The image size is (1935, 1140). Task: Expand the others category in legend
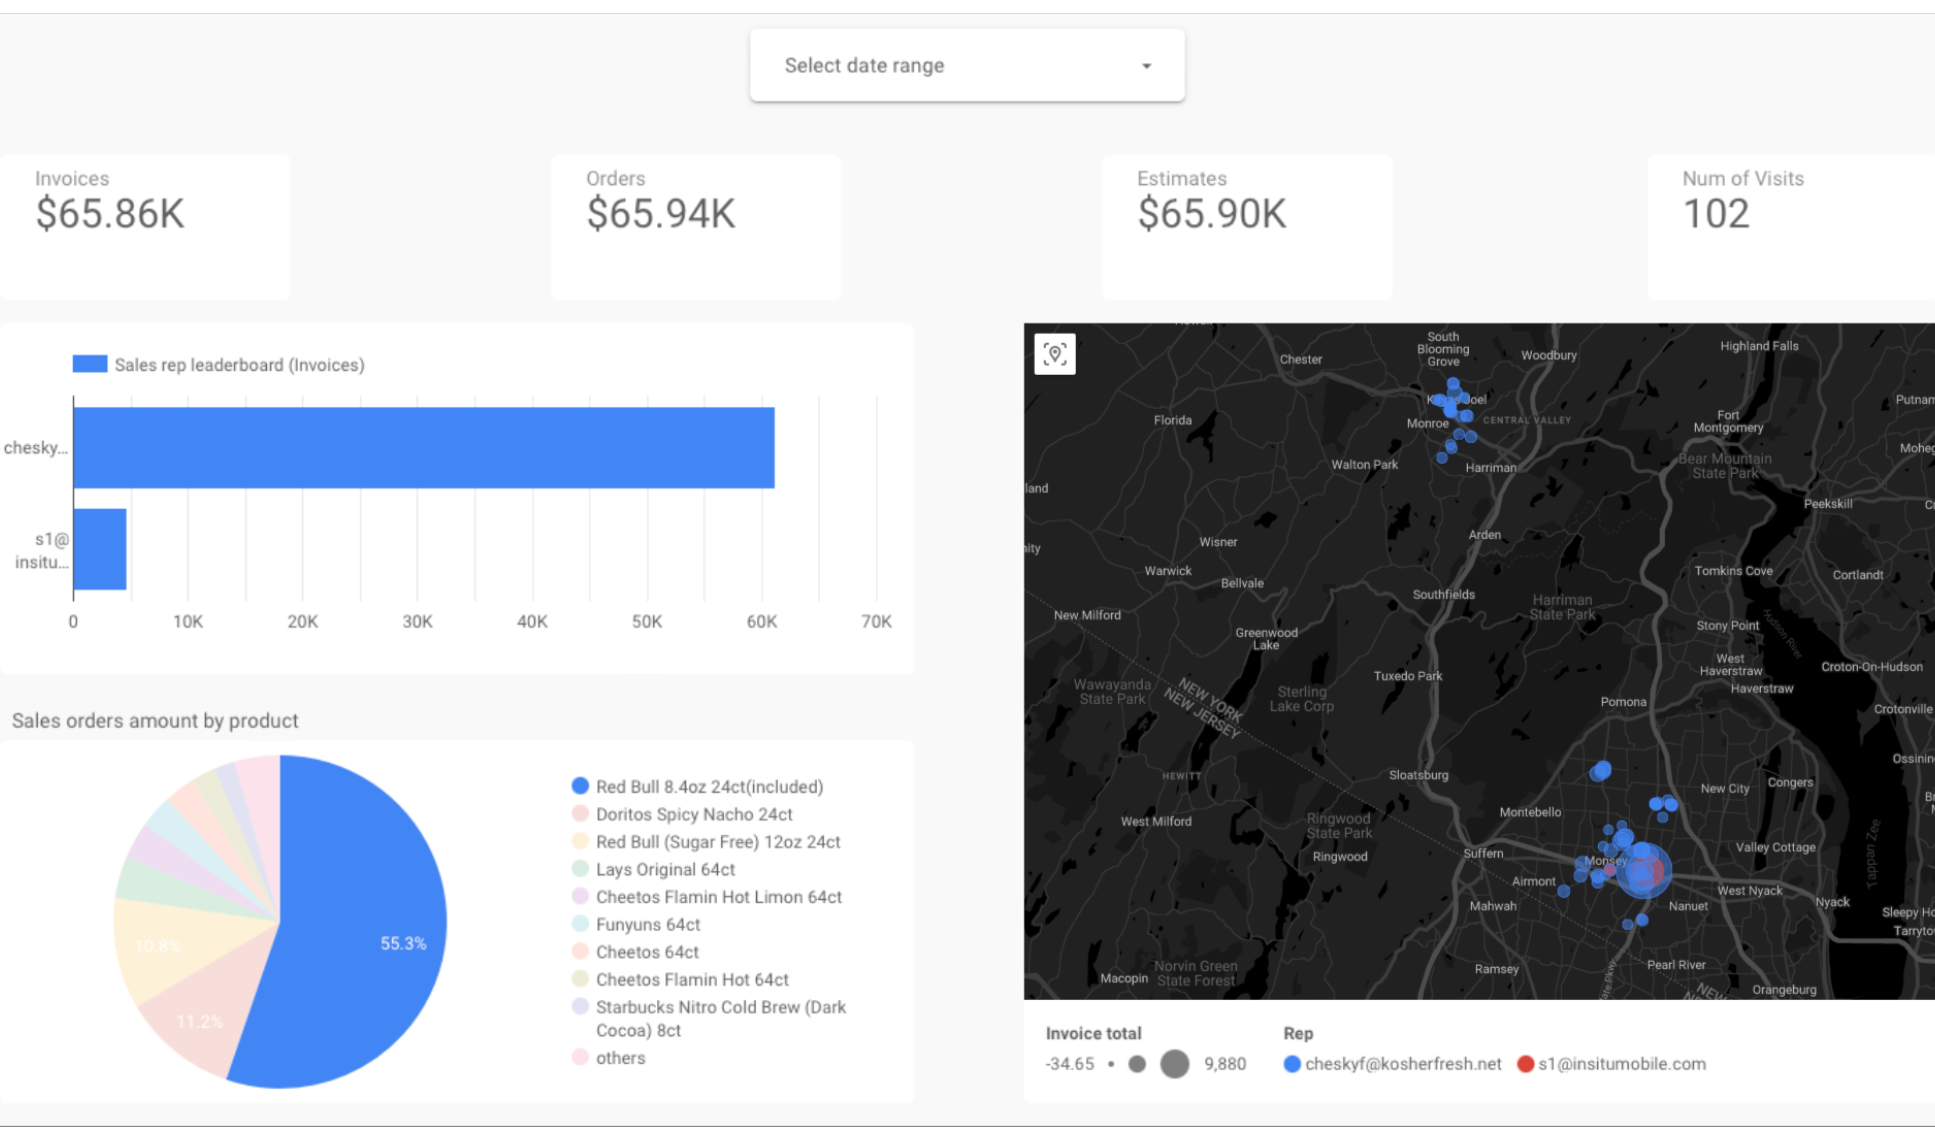(617, 1057)
